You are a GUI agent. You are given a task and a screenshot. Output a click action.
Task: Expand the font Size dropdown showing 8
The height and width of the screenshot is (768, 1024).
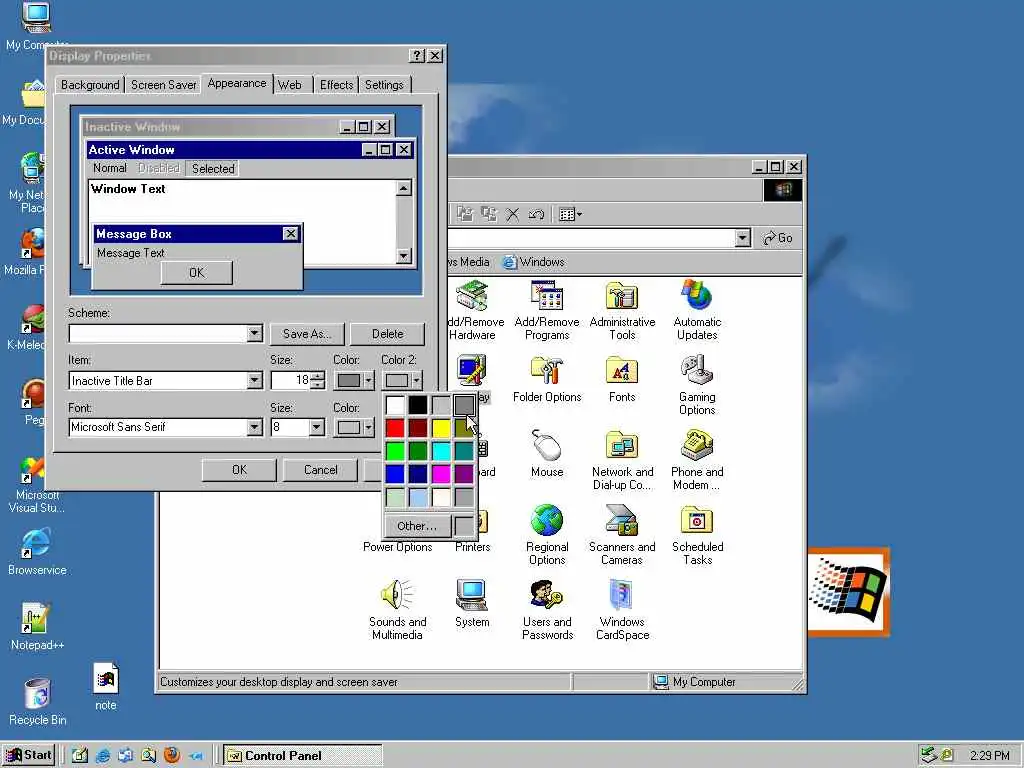pyautogui.click(x=317, y=427)
